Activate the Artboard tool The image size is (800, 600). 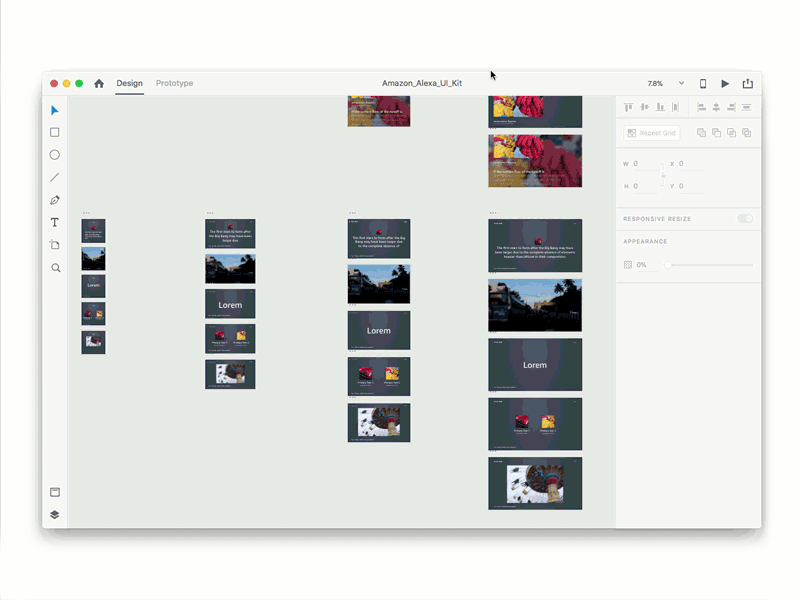(55, 245)
